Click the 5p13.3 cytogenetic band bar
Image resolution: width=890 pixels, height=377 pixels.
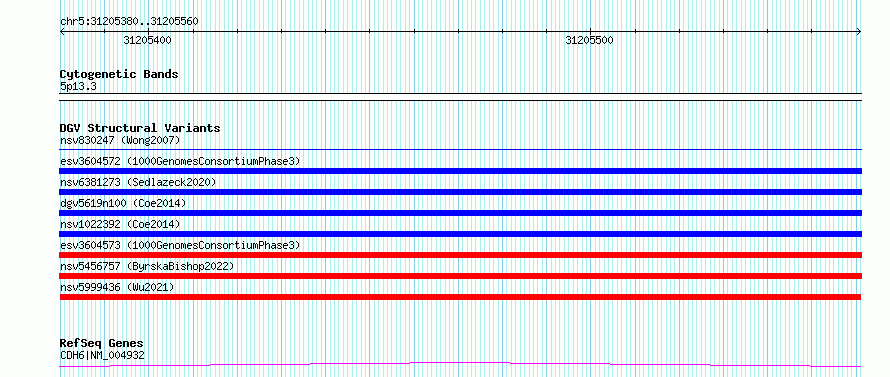click(x=460, y=97)
